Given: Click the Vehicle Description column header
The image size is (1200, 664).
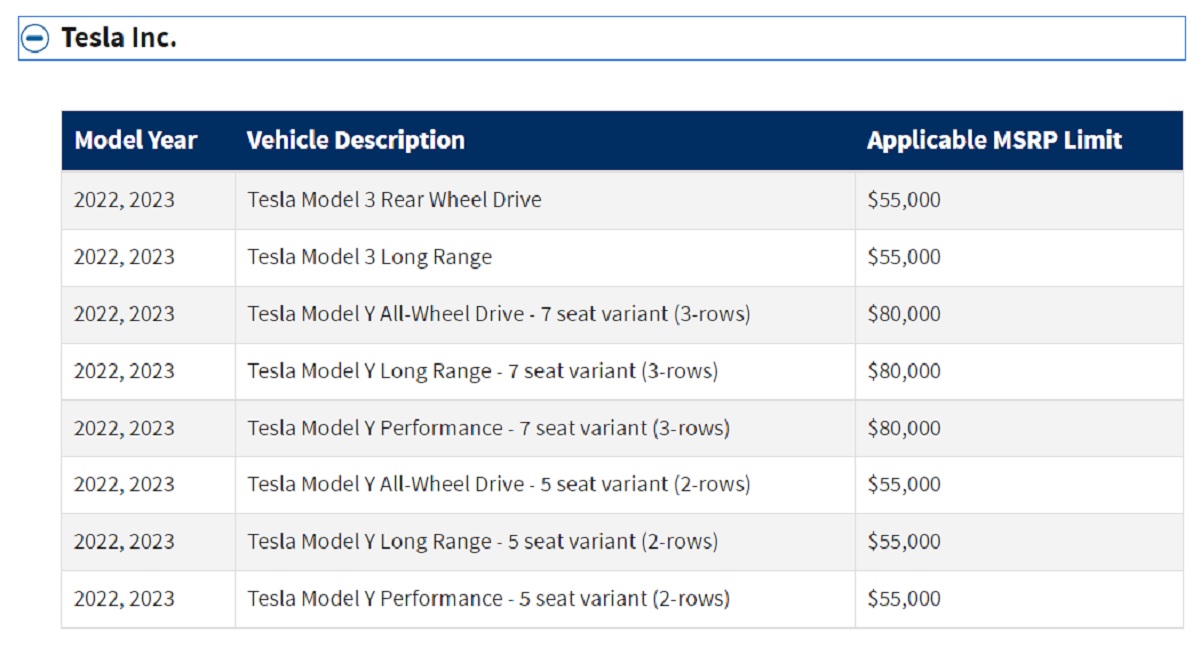Looking at the screenshot, I should pos(355,140).
